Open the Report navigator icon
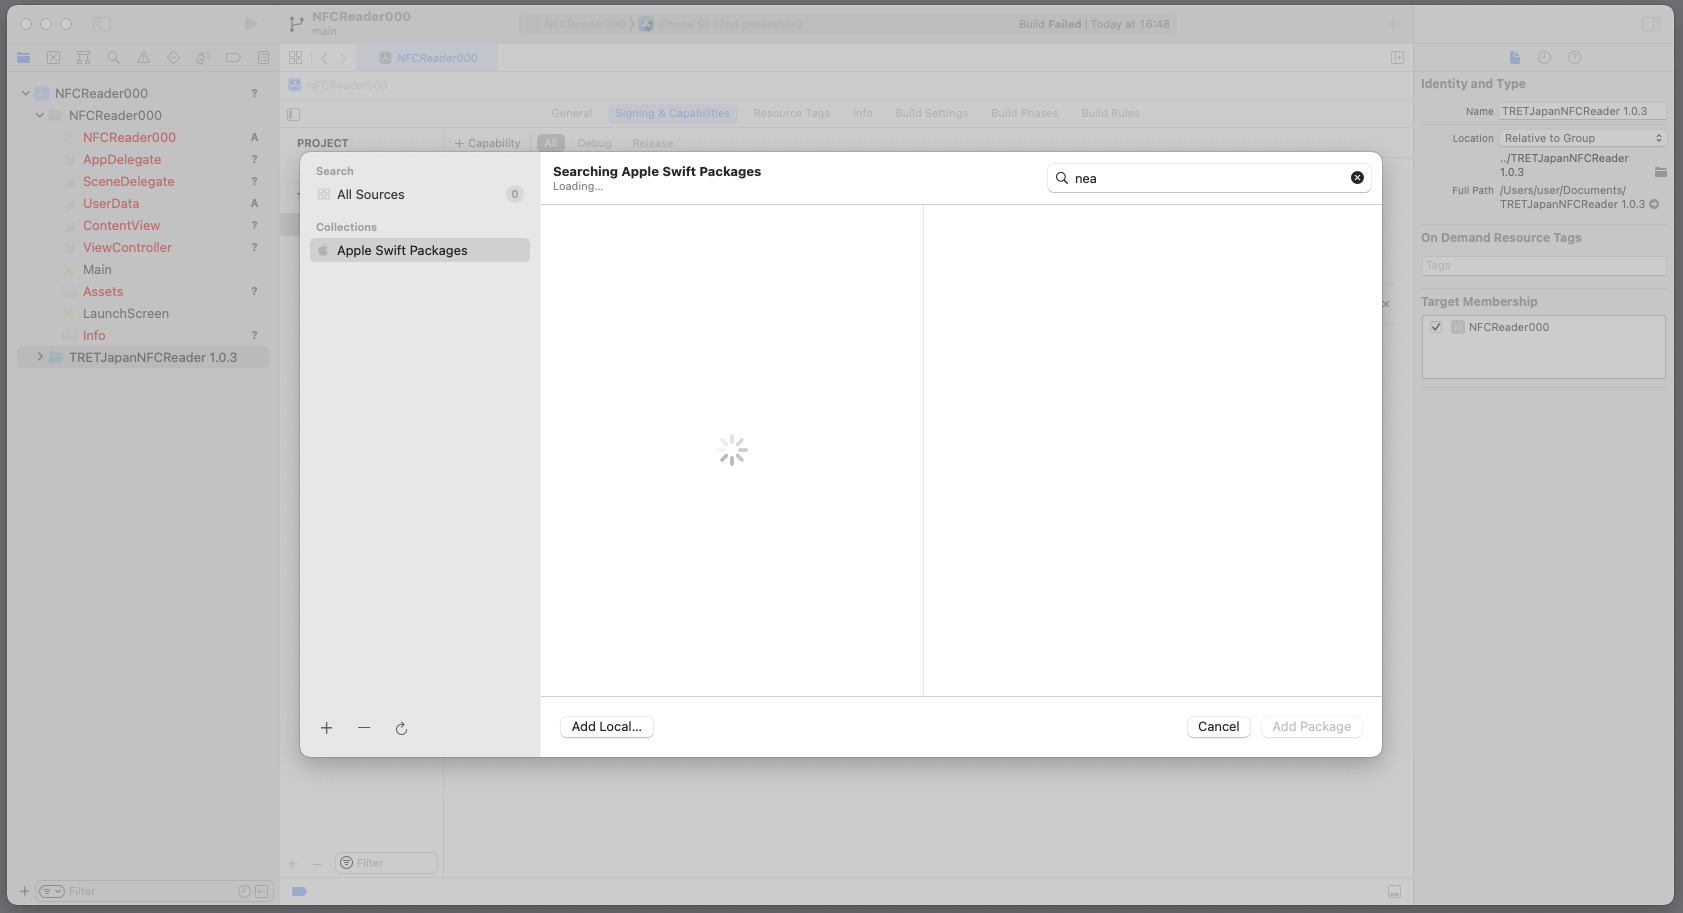 tap(263, 58)
